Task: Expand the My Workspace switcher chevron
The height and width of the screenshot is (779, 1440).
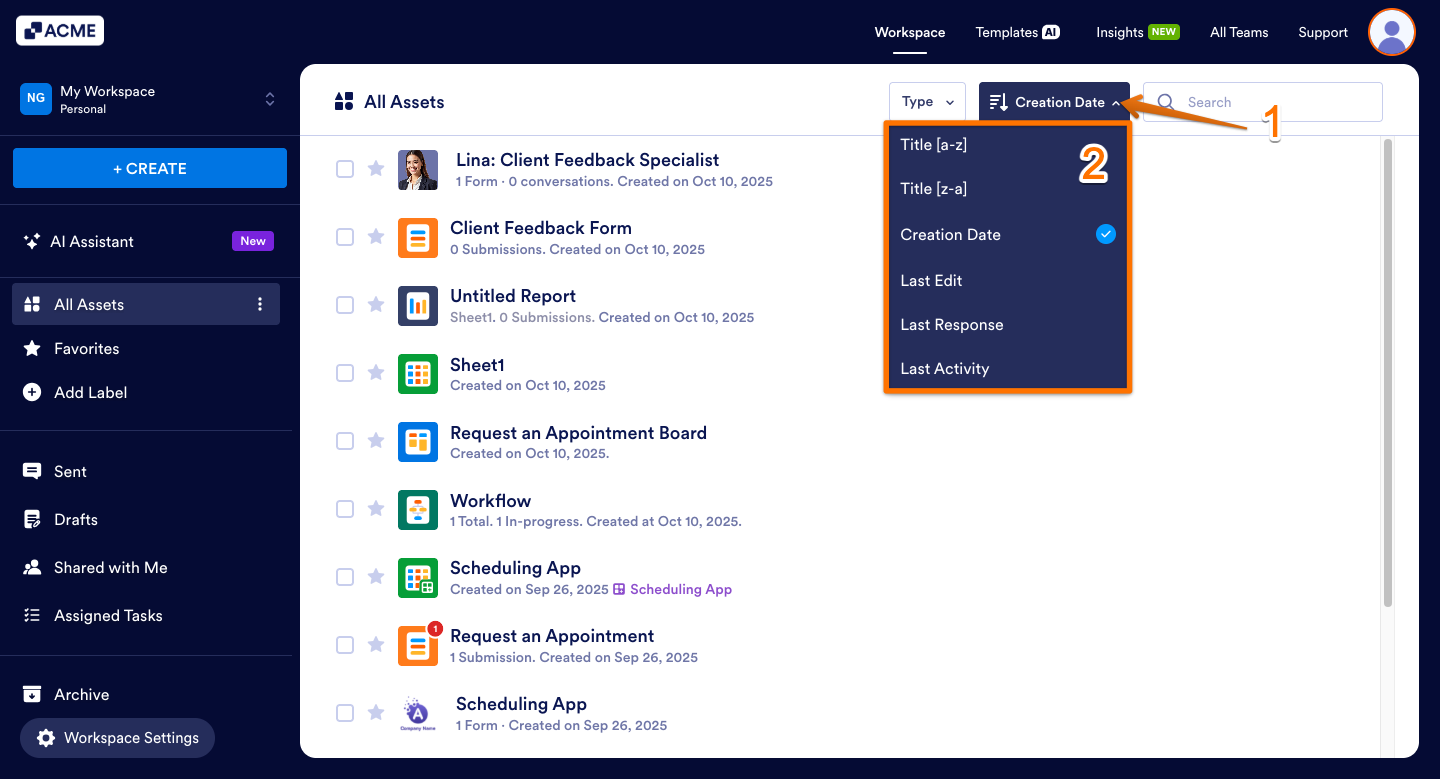Action: tap(270, 99)
